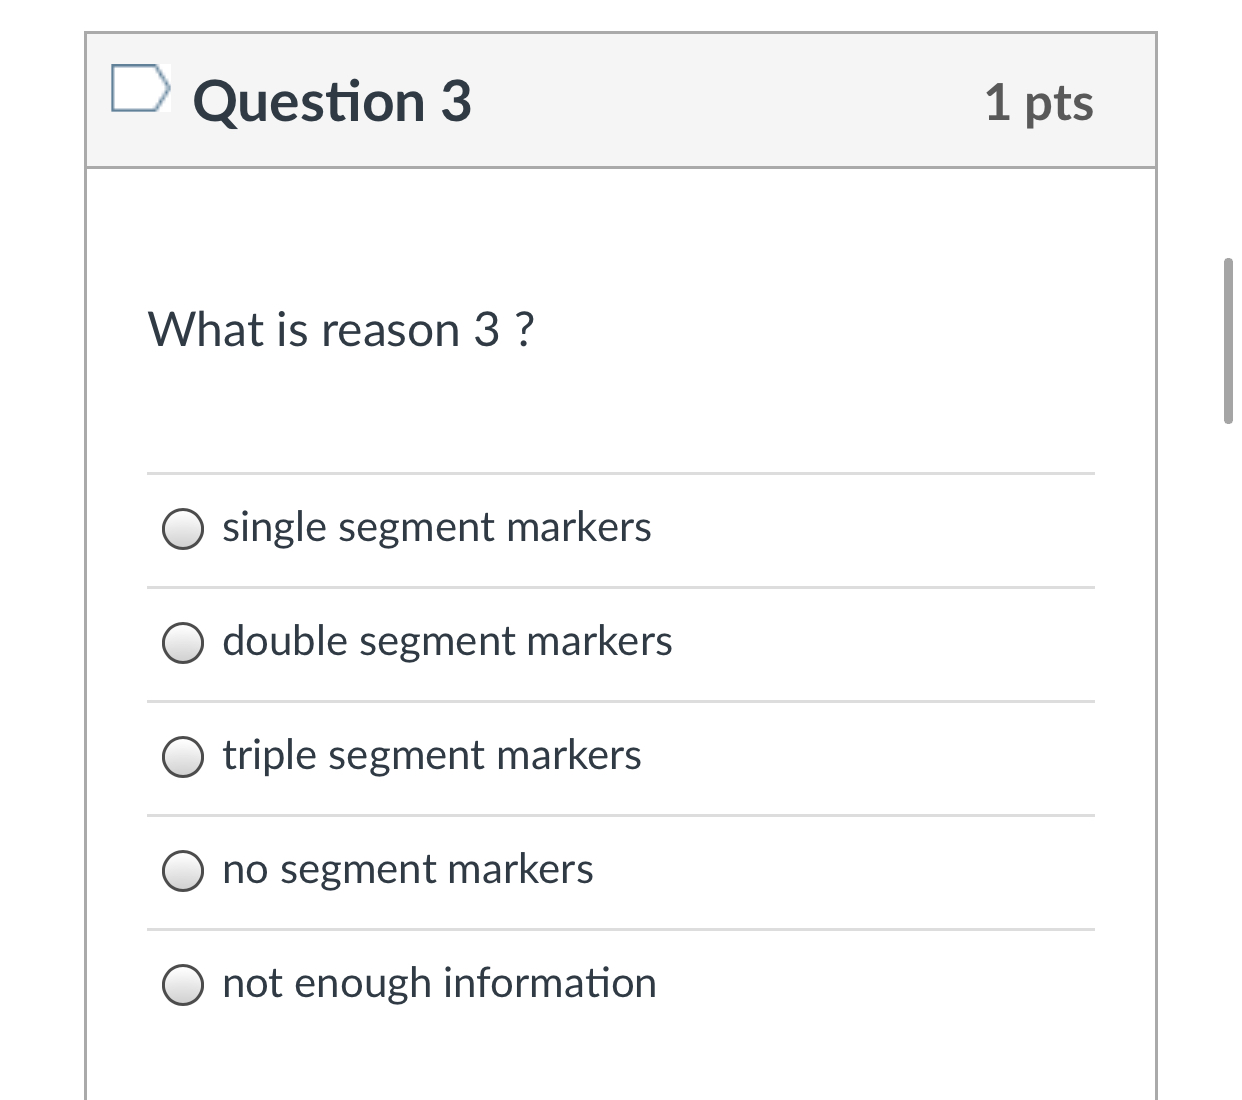Select the 'triple segment markers' radio button

pyautogui.click(x=182, y=757)
